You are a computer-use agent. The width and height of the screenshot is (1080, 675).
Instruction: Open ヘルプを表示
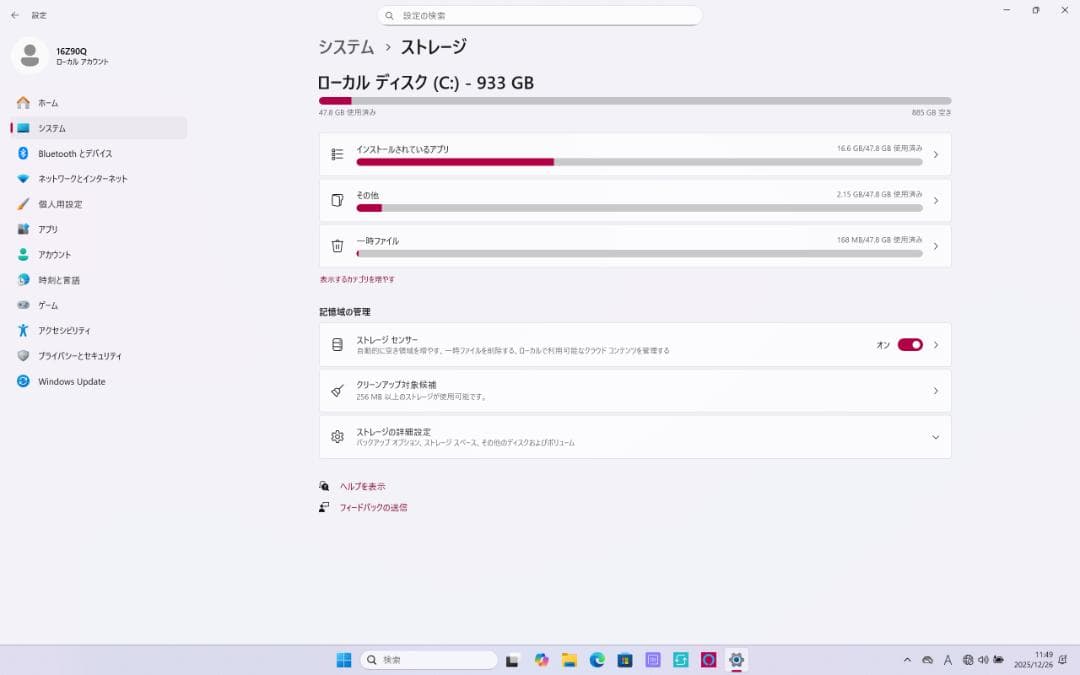pyautogui.click(x=361, y=486)
